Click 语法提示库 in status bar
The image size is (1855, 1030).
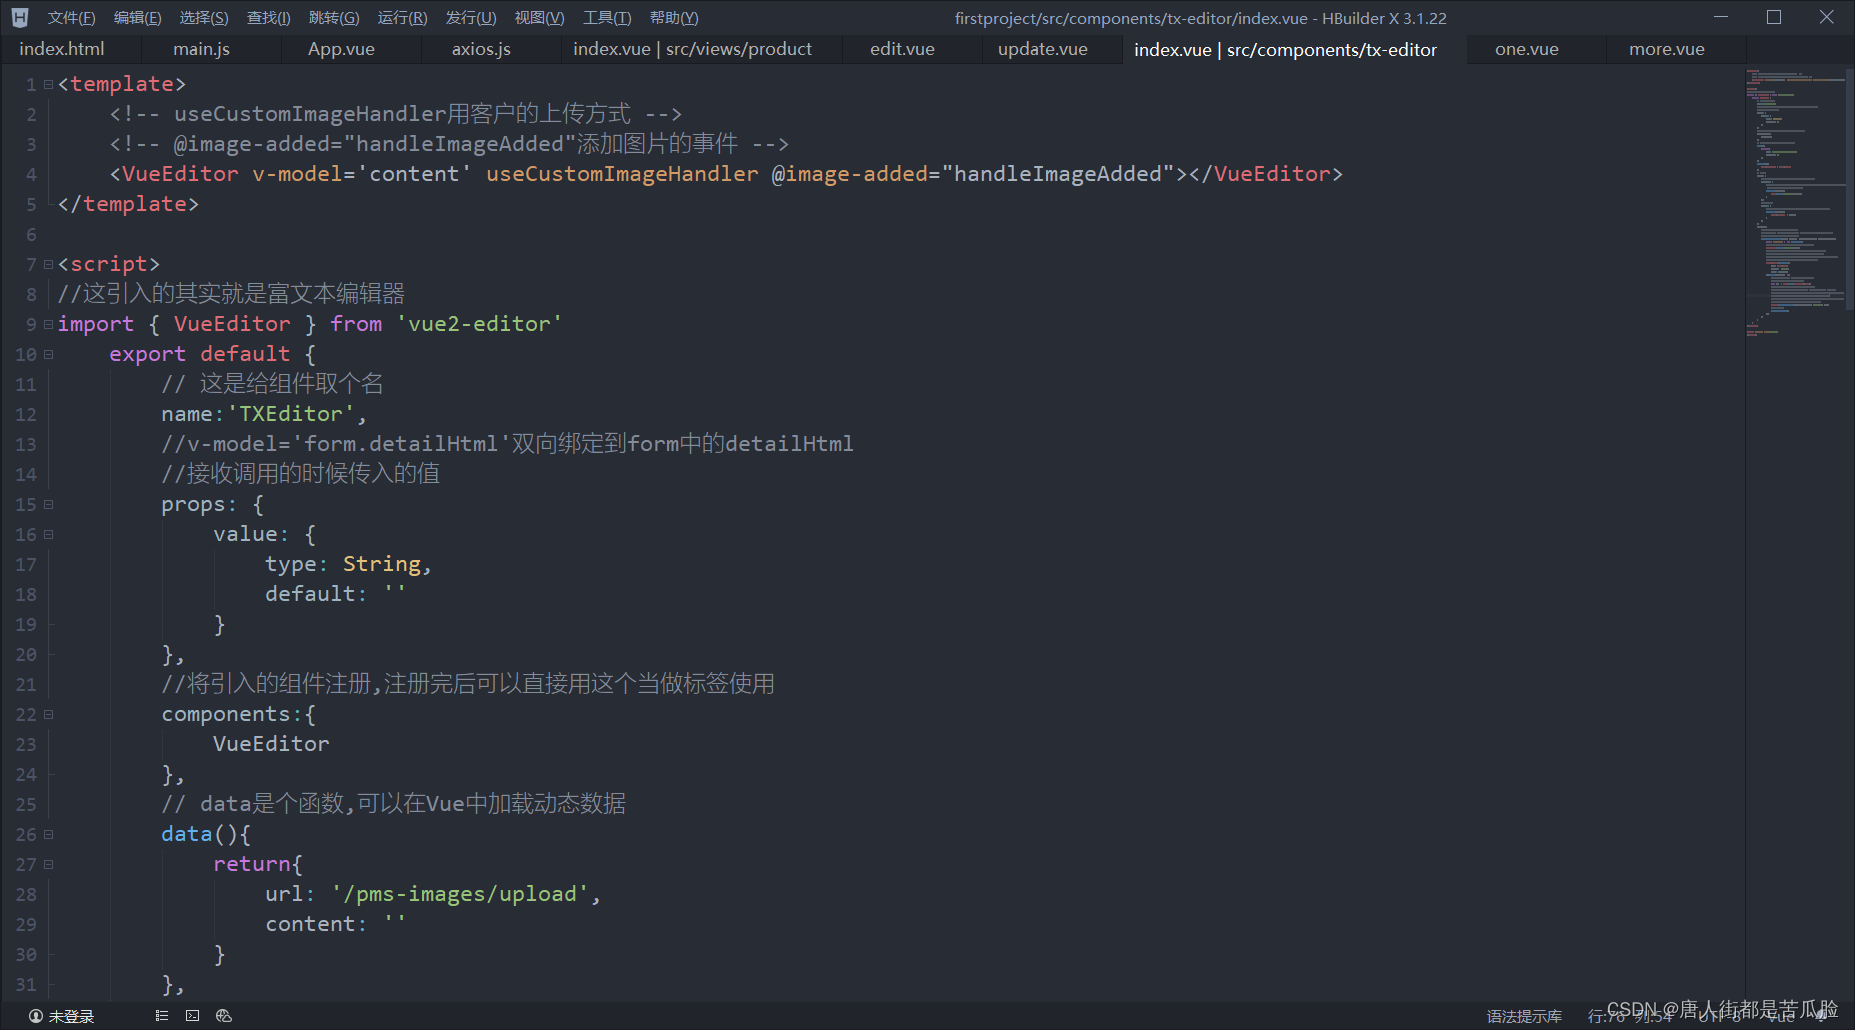[x=1524, y=1016]
